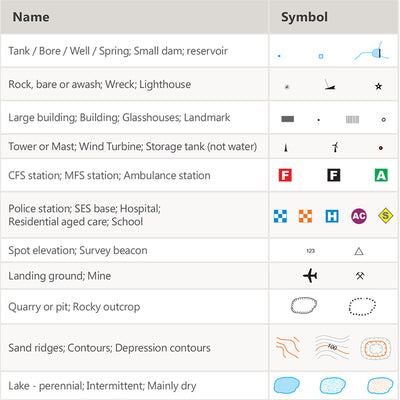Click the Depression contours symbol
This screenshot has width=400, height=400.
[376, 348]
